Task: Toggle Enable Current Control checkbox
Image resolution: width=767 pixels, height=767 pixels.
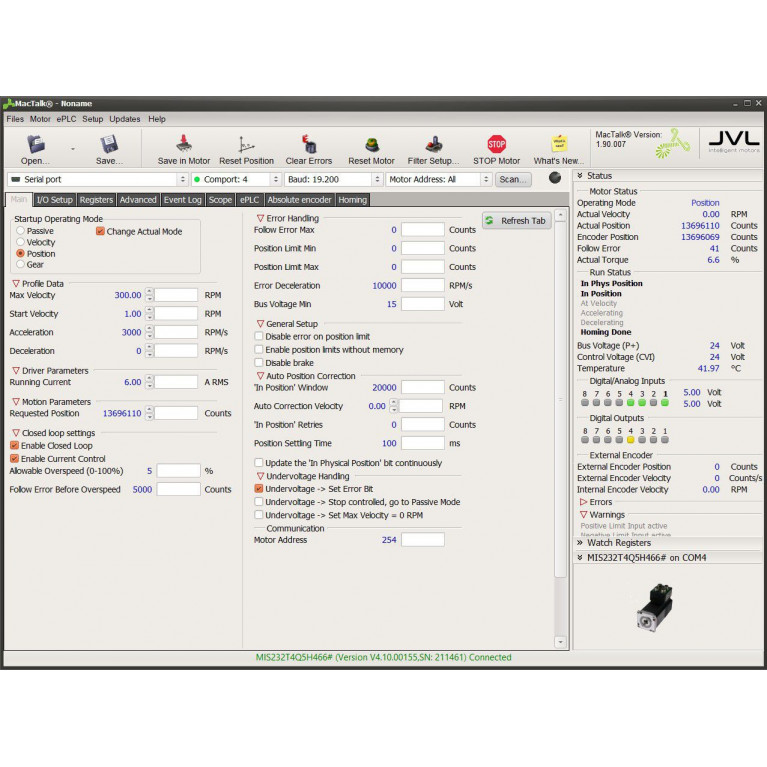Action: [15, 459]
